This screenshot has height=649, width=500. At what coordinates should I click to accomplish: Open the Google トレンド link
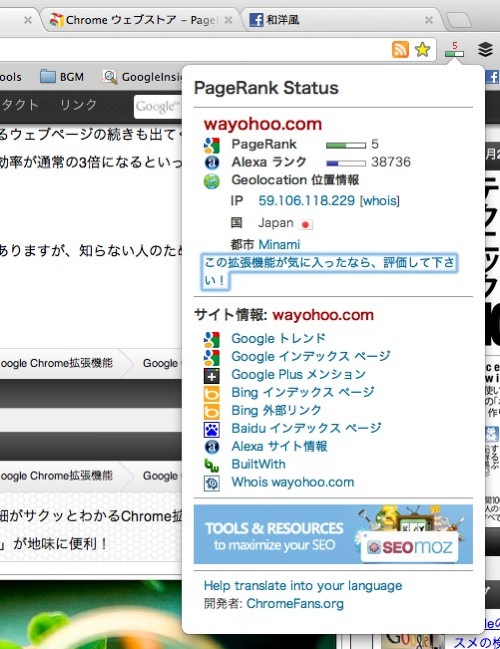279,339
